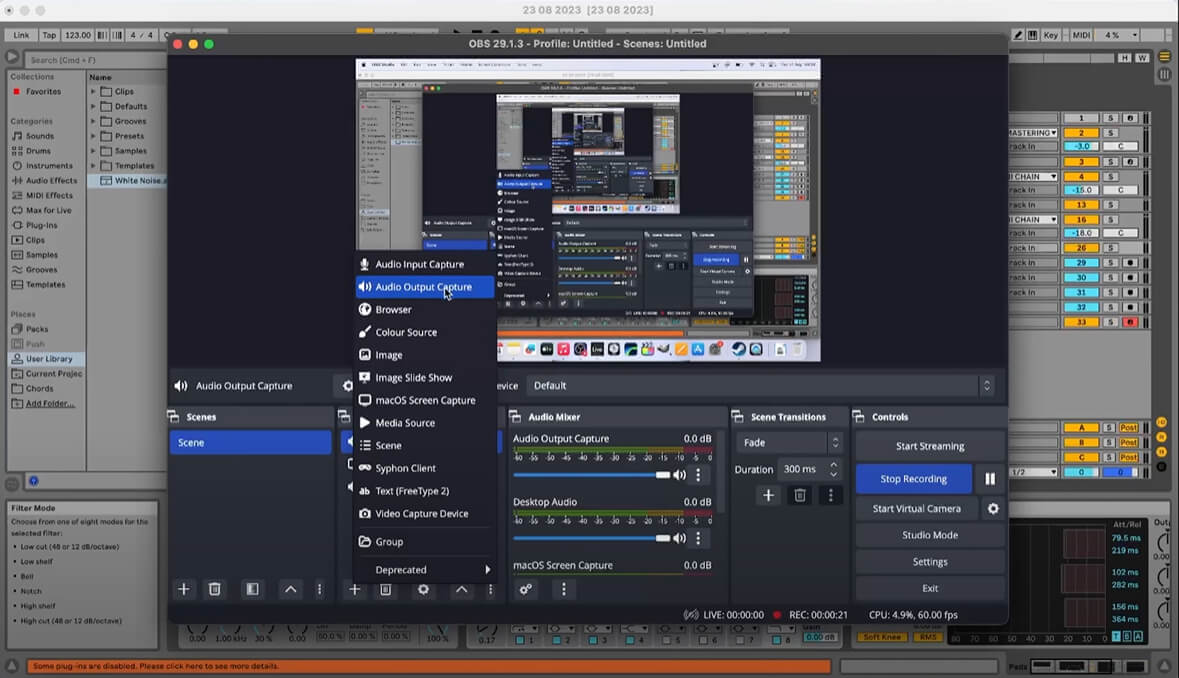Click Ableton search field
The height and width of the screenshot is (678, 1179).
(x=94, y=59)
